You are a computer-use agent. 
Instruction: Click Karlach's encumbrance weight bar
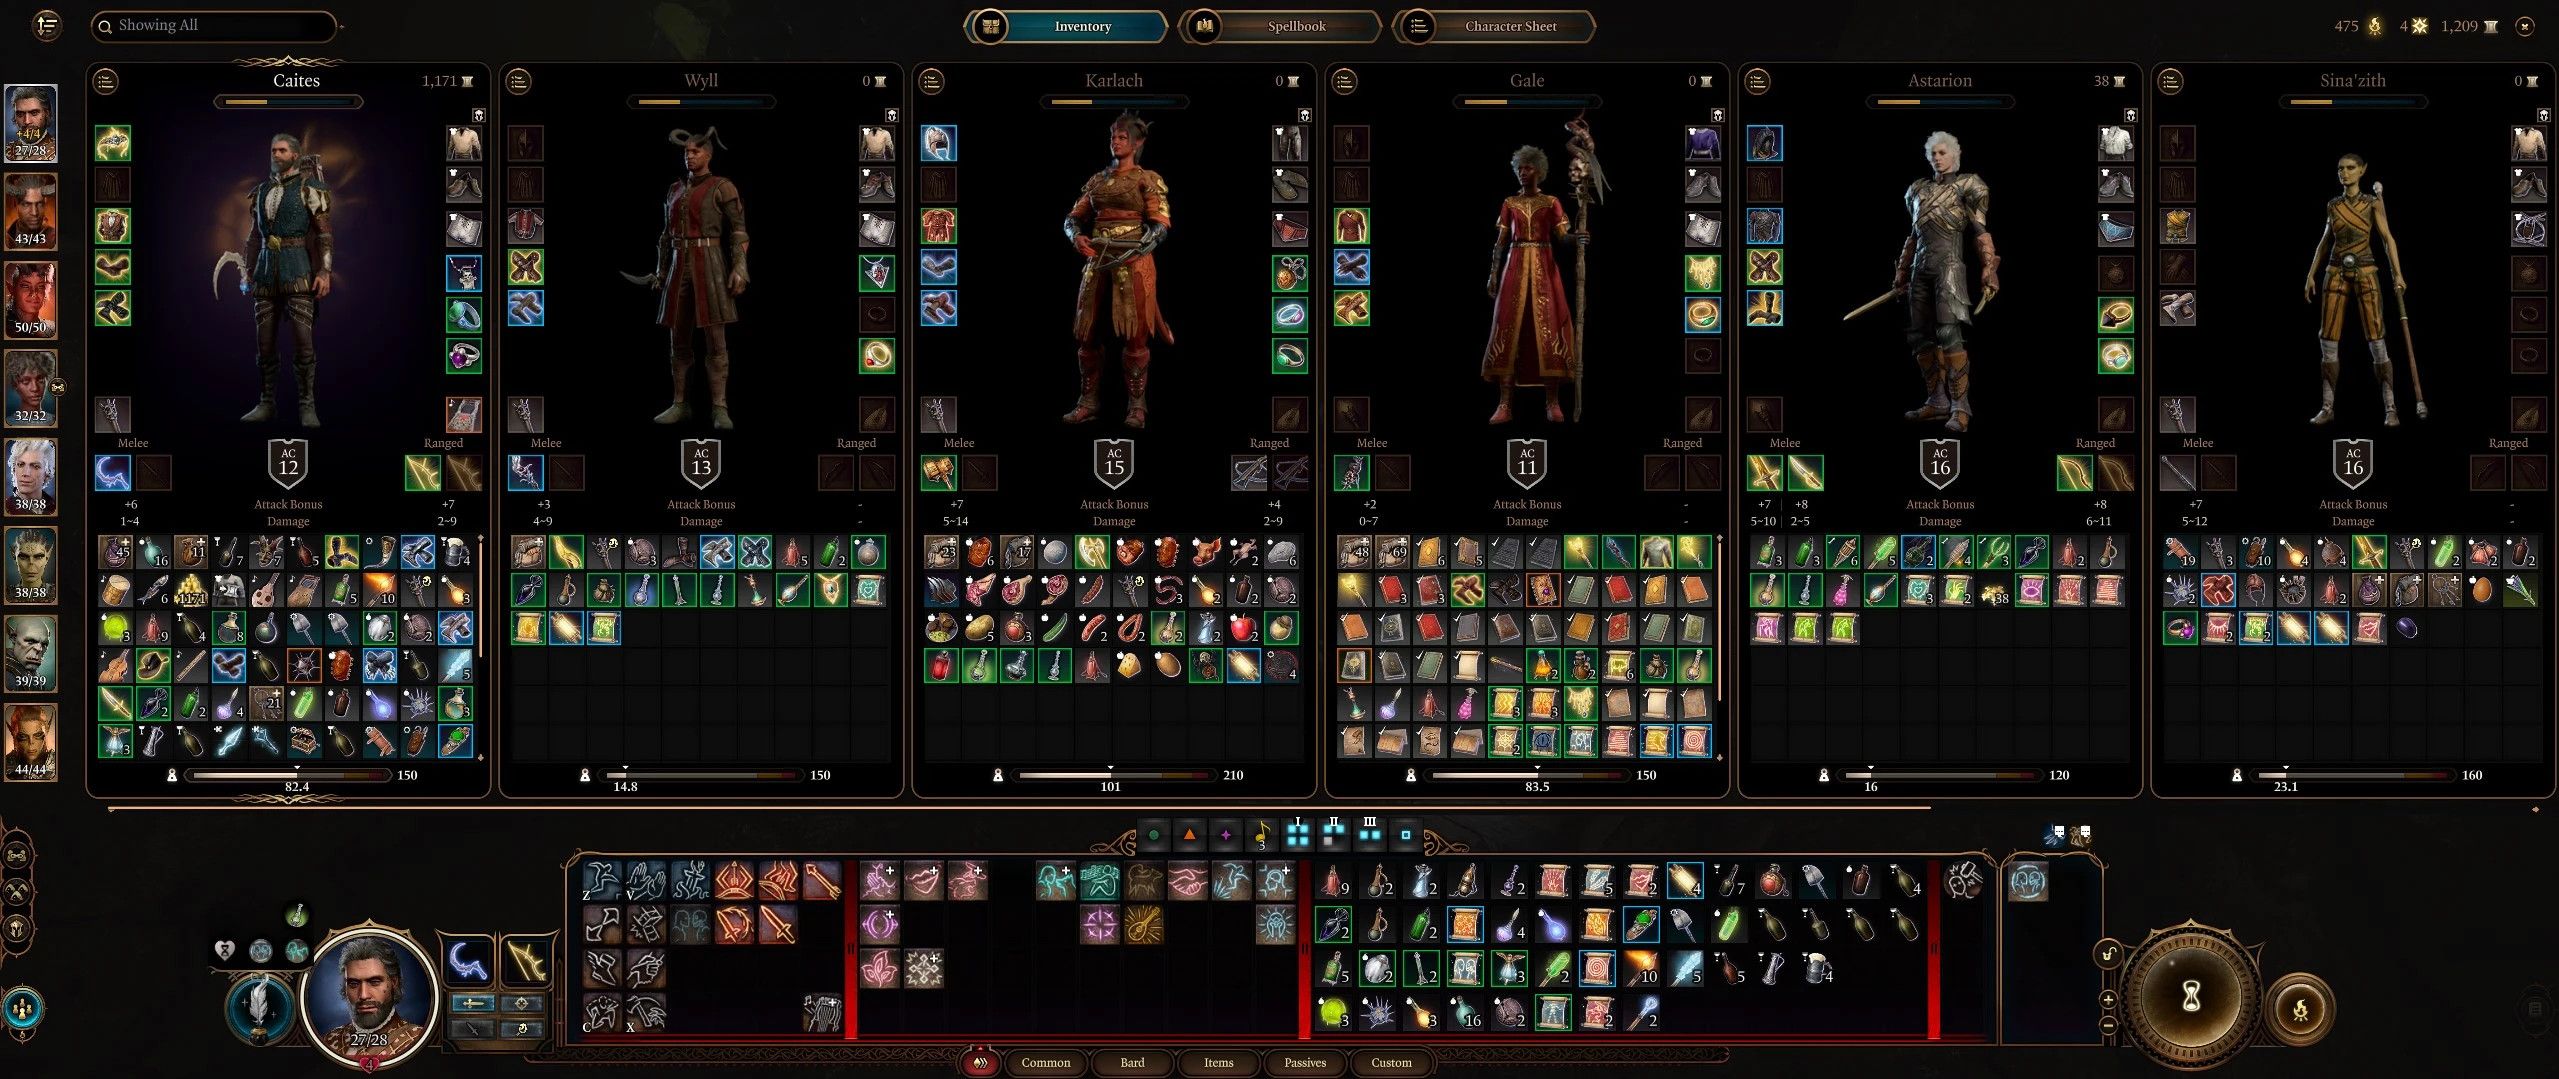point(1114,775)
